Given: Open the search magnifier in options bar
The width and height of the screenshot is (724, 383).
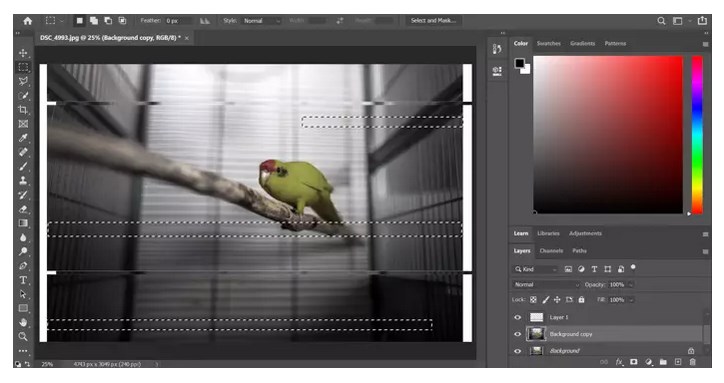Looking at the screenshot, I should tap(661, 21).
